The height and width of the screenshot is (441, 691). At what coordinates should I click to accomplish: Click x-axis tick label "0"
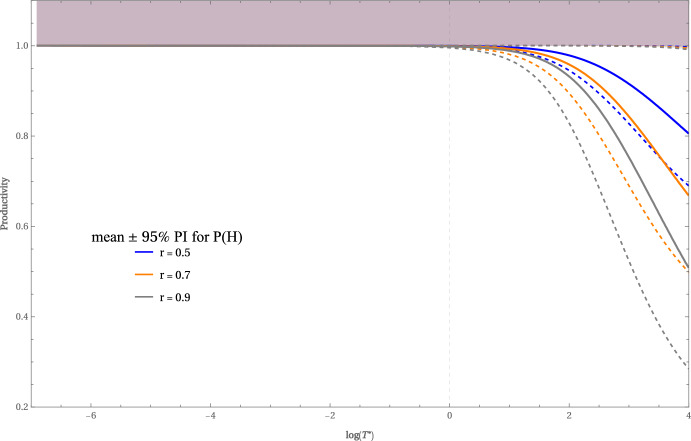[x=450, y=416]
